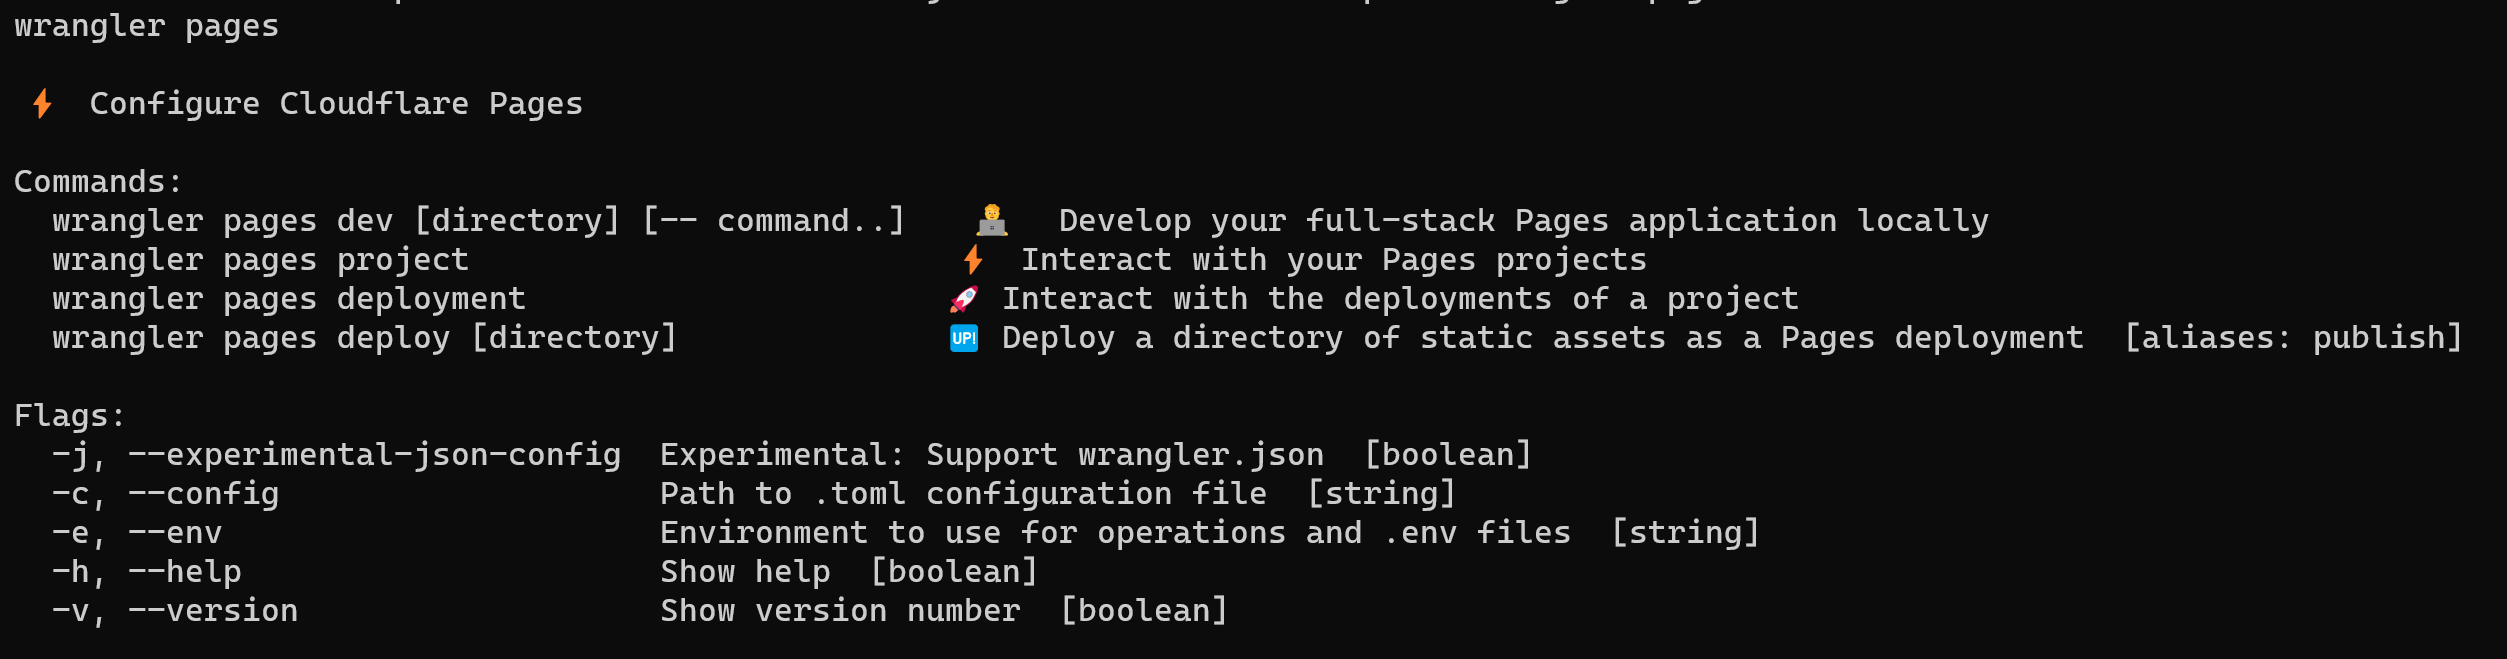Click the '[aliases: publish]' text
The width and height of the screenshot is (2507, 659).
(x=2292, y=338)
